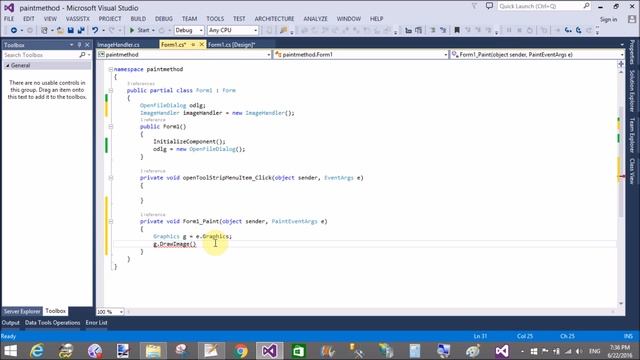Open Internet Explorer from the taskbar
640x360 pixels.
point(37,351)
